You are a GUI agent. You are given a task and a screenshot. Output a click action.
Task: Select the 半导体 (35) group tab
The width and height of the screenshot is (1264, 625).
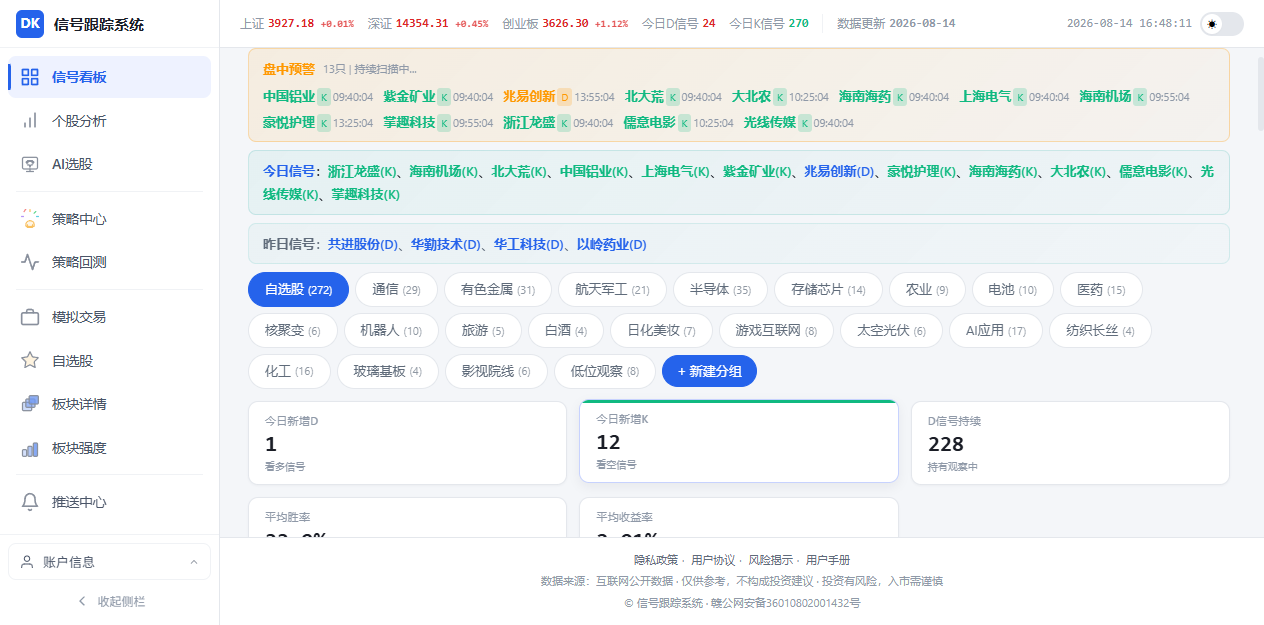point(720,290)
